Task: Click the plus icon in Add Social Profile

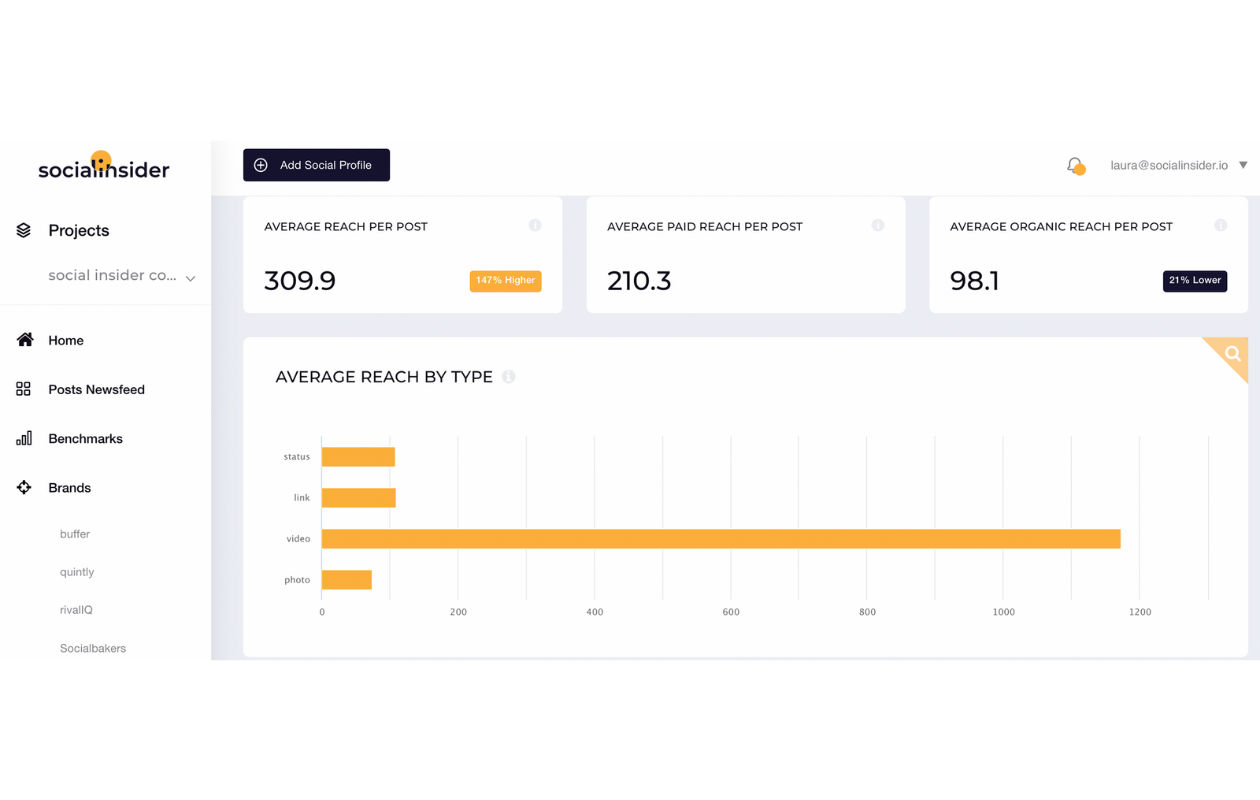Action: [x=261, y=165]
